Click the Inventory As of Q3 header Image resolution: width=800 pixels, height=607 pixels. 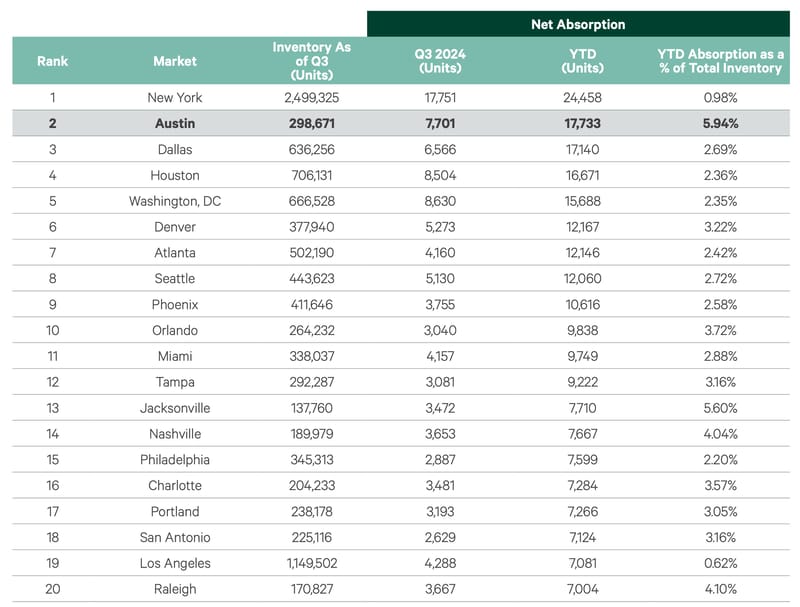pyautogui.click(x=311, y=61)
